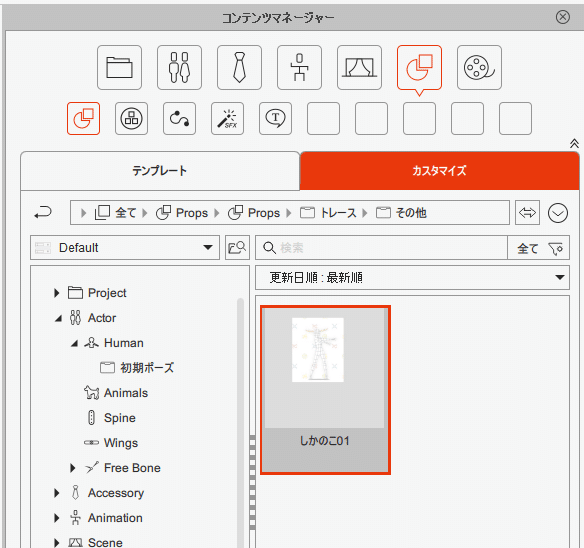Image resolution: width=584 pixels, height=548 pixels.
Task: Go to トレース in the breadcrumb
Action: (x=328, y=213)
